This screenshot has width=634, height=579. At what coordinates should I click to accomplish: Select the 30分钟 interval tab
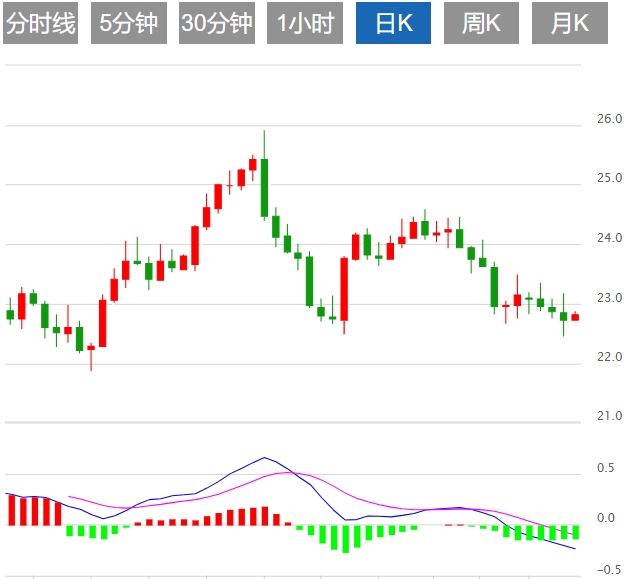pyautogui.click(x=217, y=23)
